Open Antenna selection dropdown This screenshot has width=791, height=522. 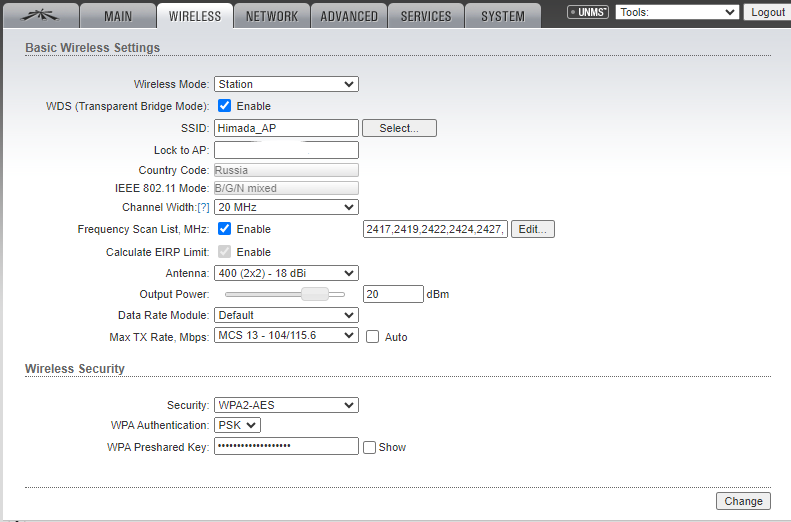[286, 273]
